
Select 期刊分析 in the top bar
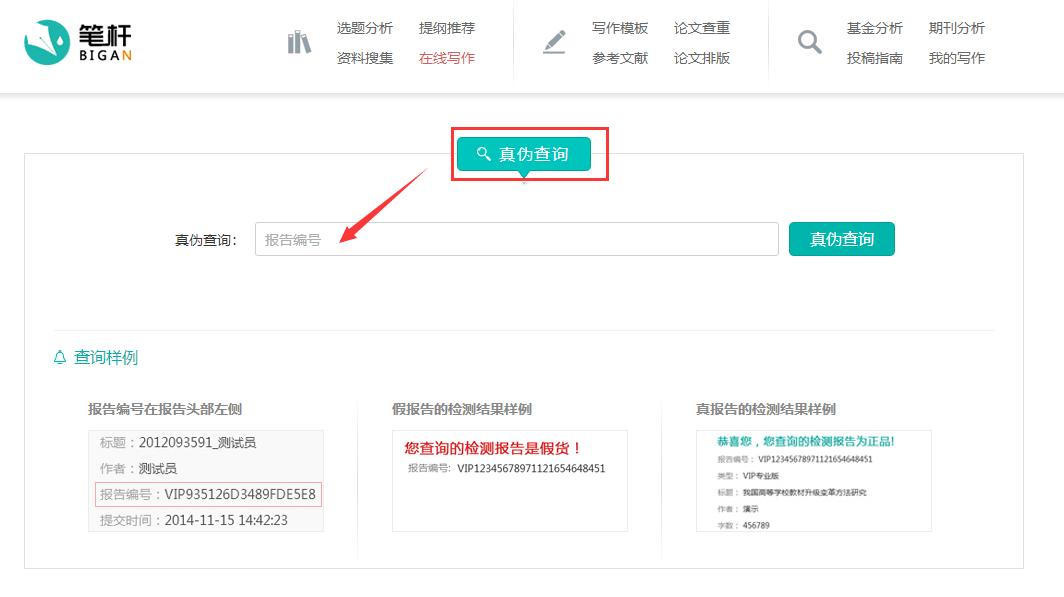point(958,28)
